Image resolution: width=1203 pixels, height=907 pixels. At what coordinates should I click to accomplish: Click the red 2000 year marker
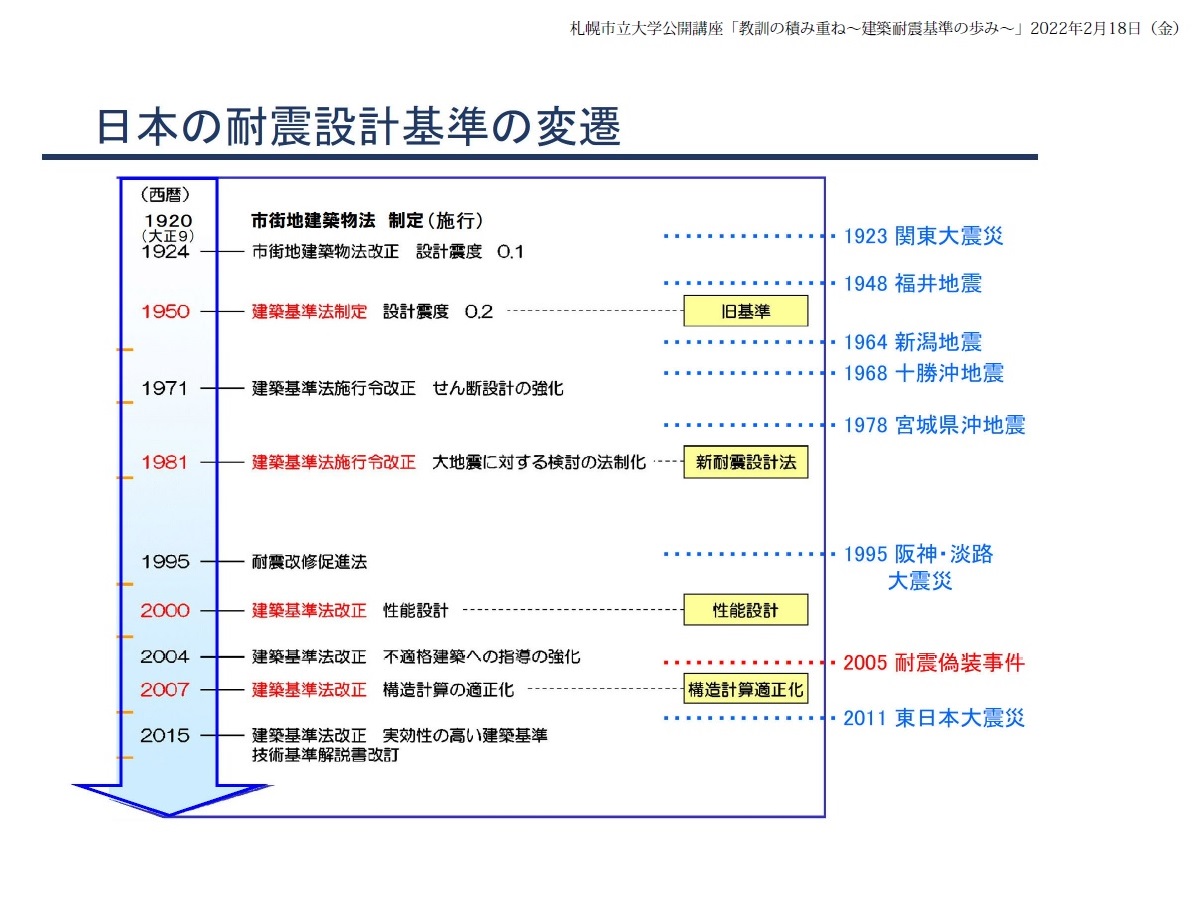pyautogui.click(x=165, y=610)
